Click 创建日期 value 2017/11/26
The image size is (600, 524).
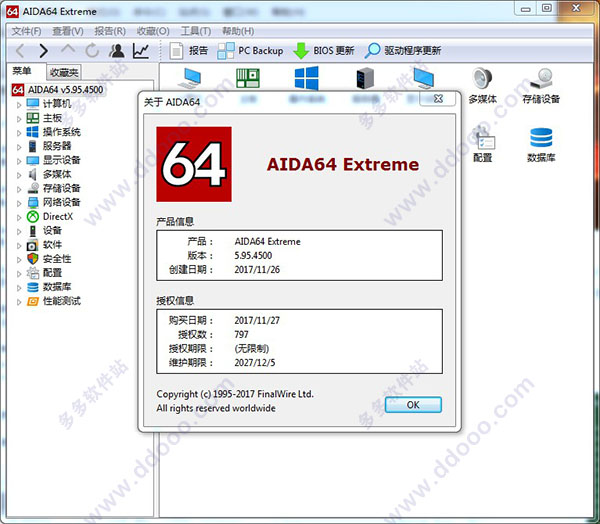click(x=257, y=269)
